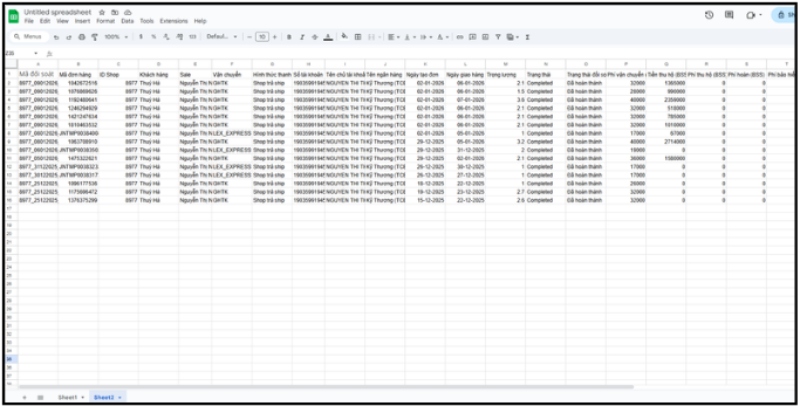Star the Untitled spreadsheet document
Screen dimensions: 800x406
pos(102,12)
